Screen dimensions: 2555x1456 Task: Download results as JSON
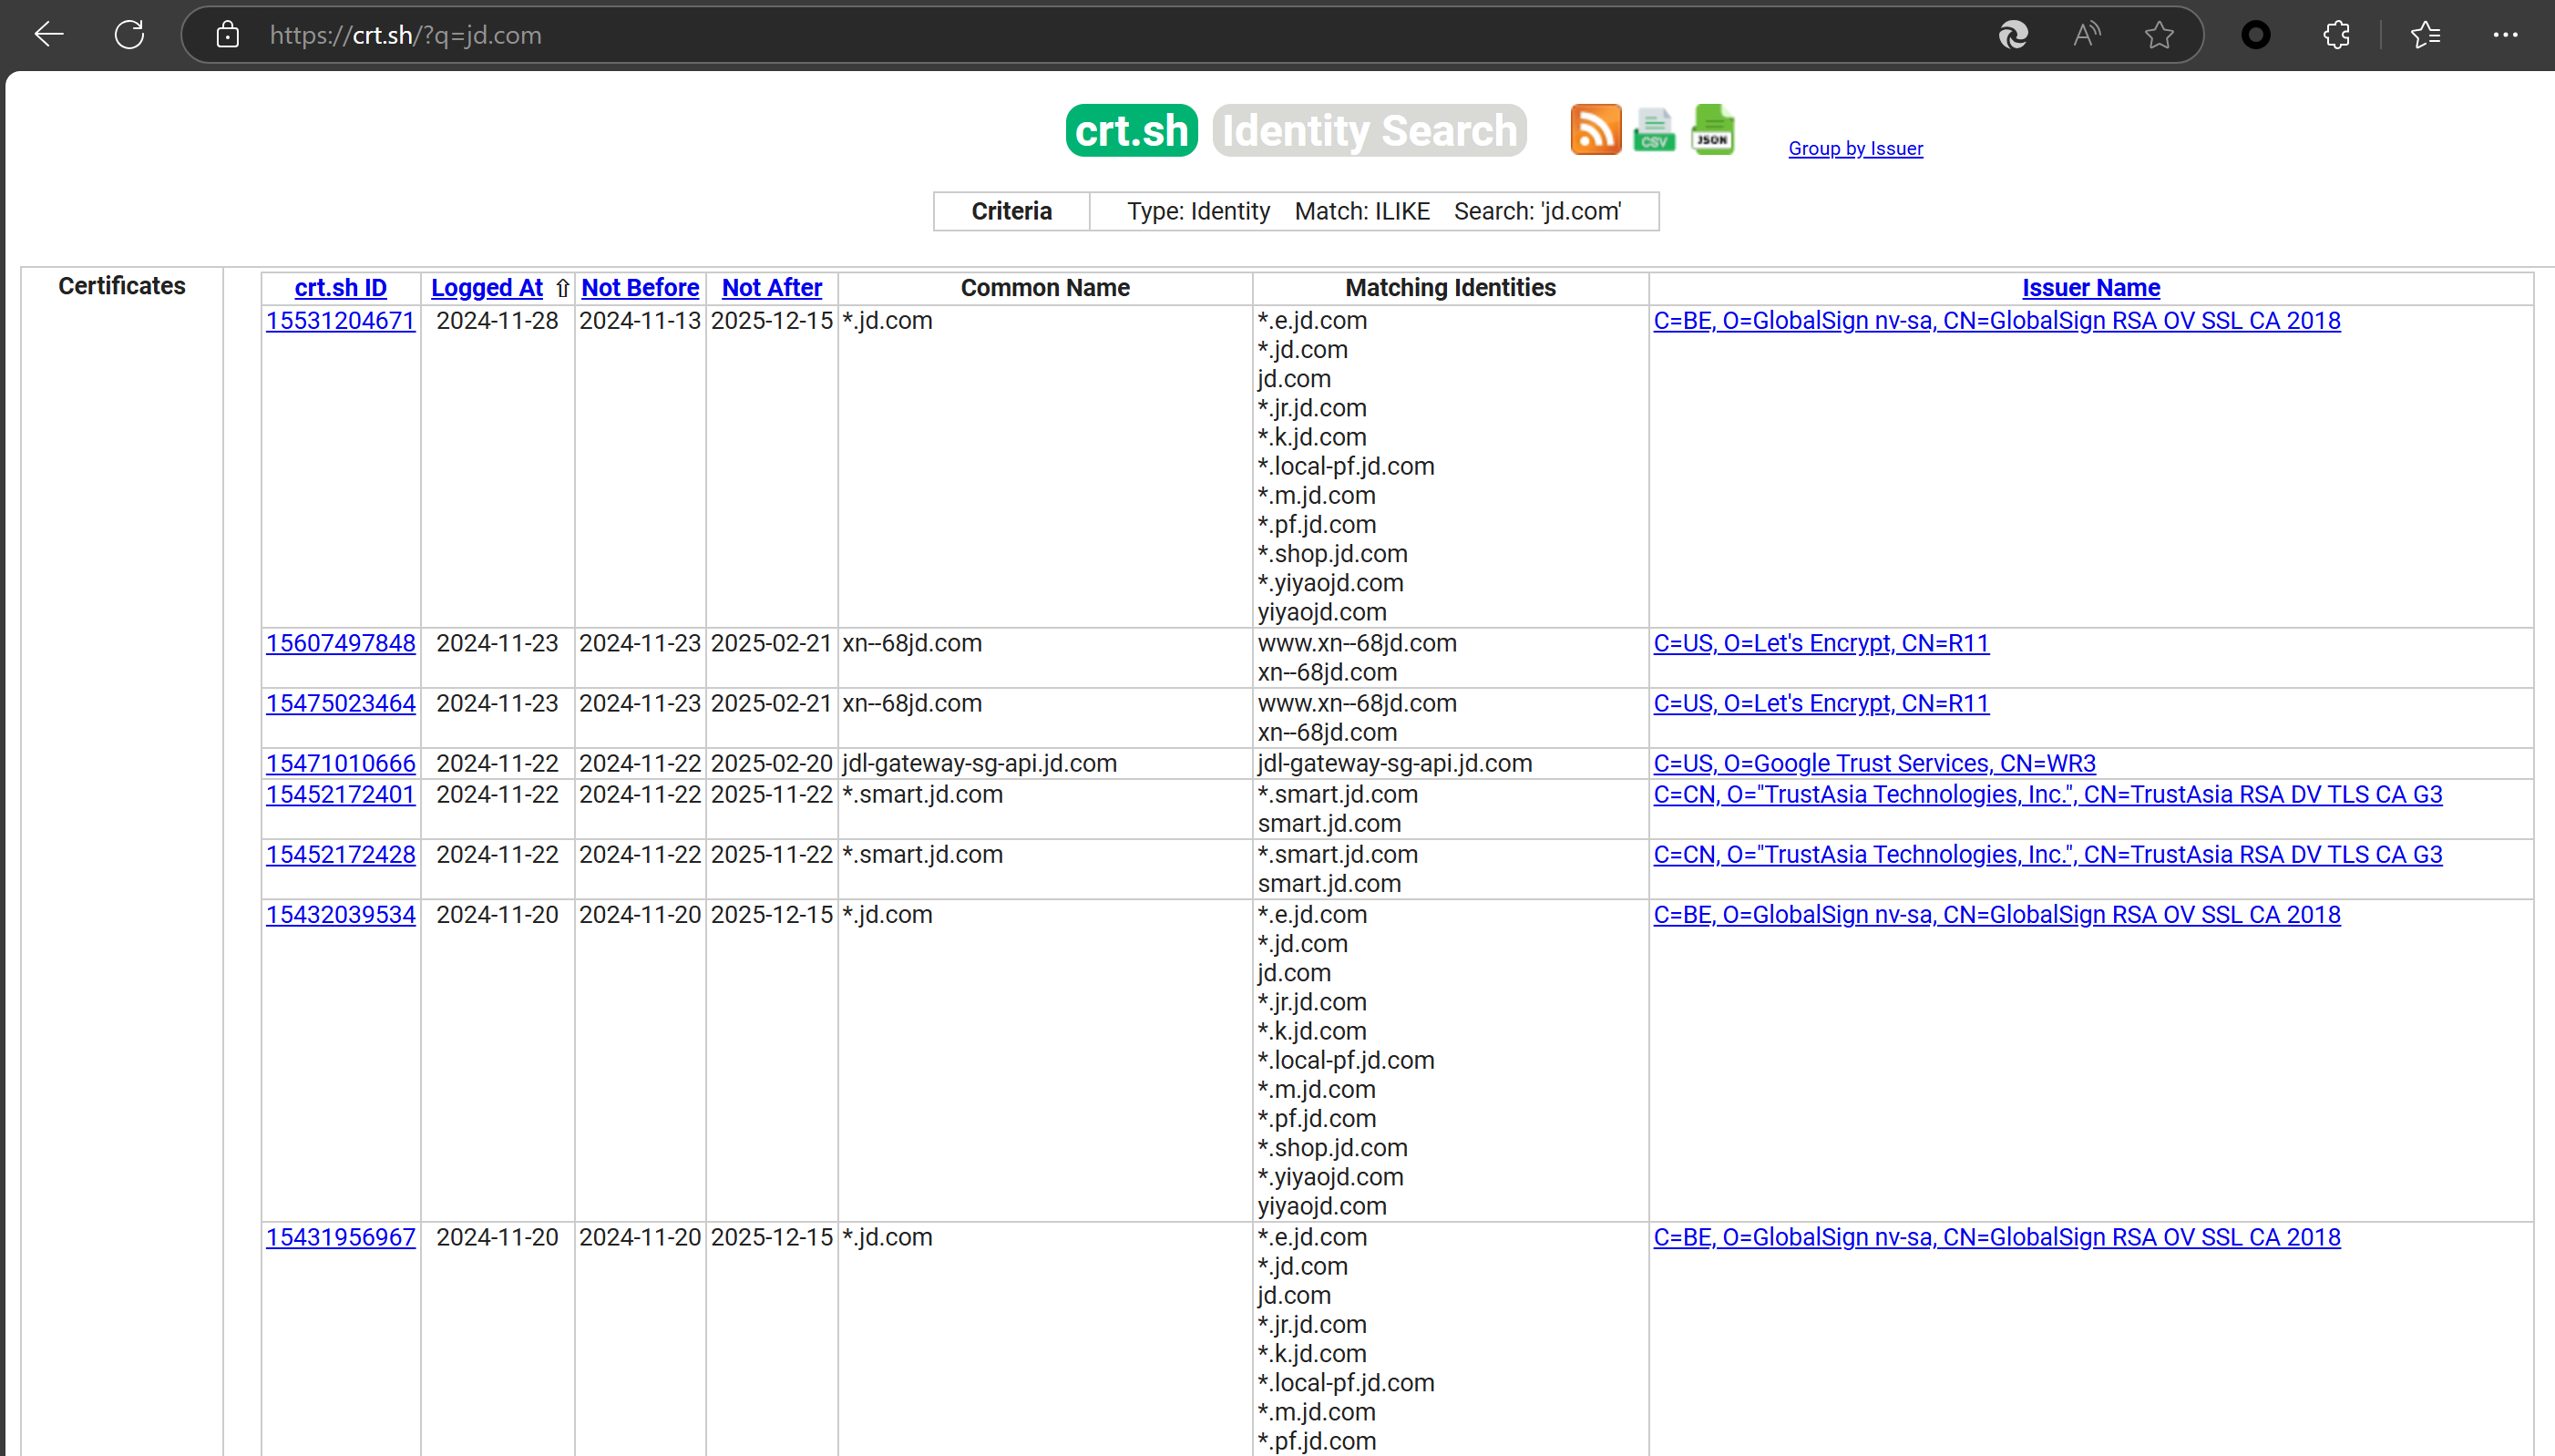coord(1713,130)
